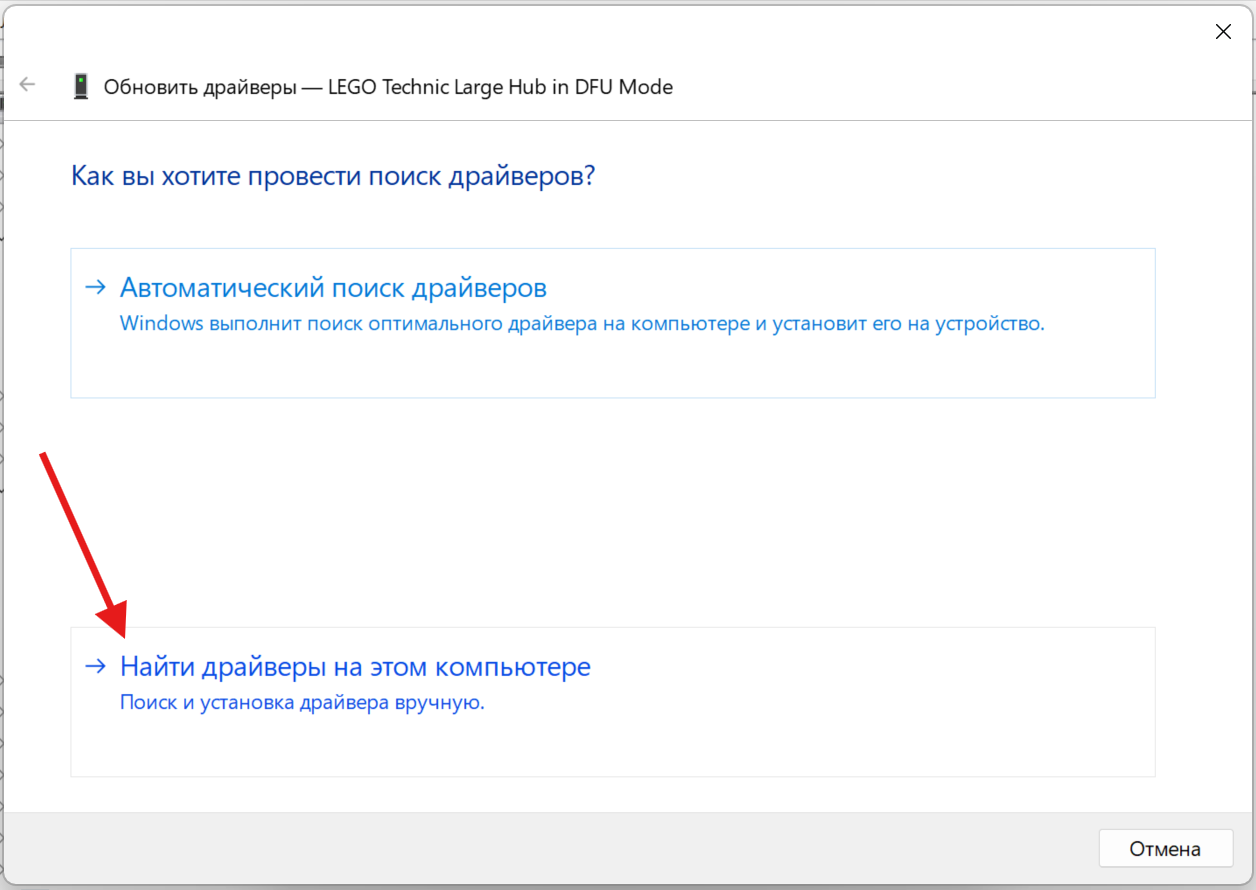Click 'Поиск и установка драйвера вручную' text
Viewport: 1256px width, 890px height.
[x=301, y=703]
